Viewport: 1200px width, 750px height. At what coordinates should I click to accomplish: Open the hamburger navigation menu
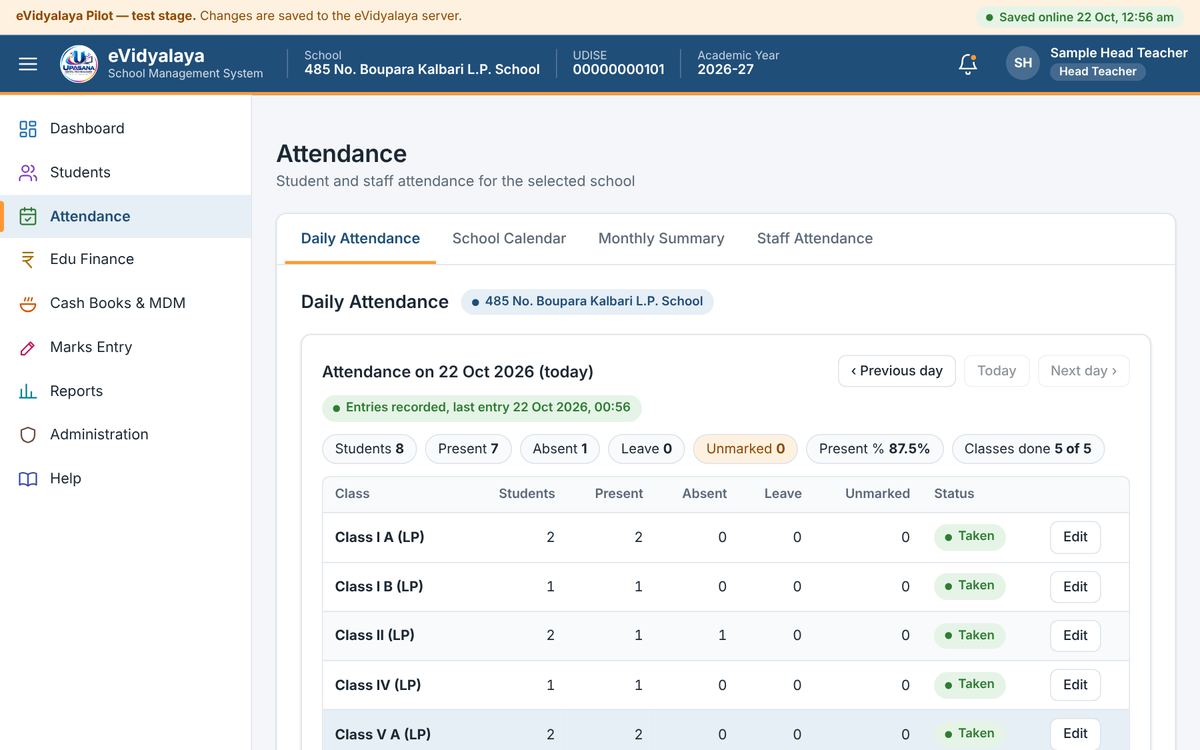[x=28, y=64]
